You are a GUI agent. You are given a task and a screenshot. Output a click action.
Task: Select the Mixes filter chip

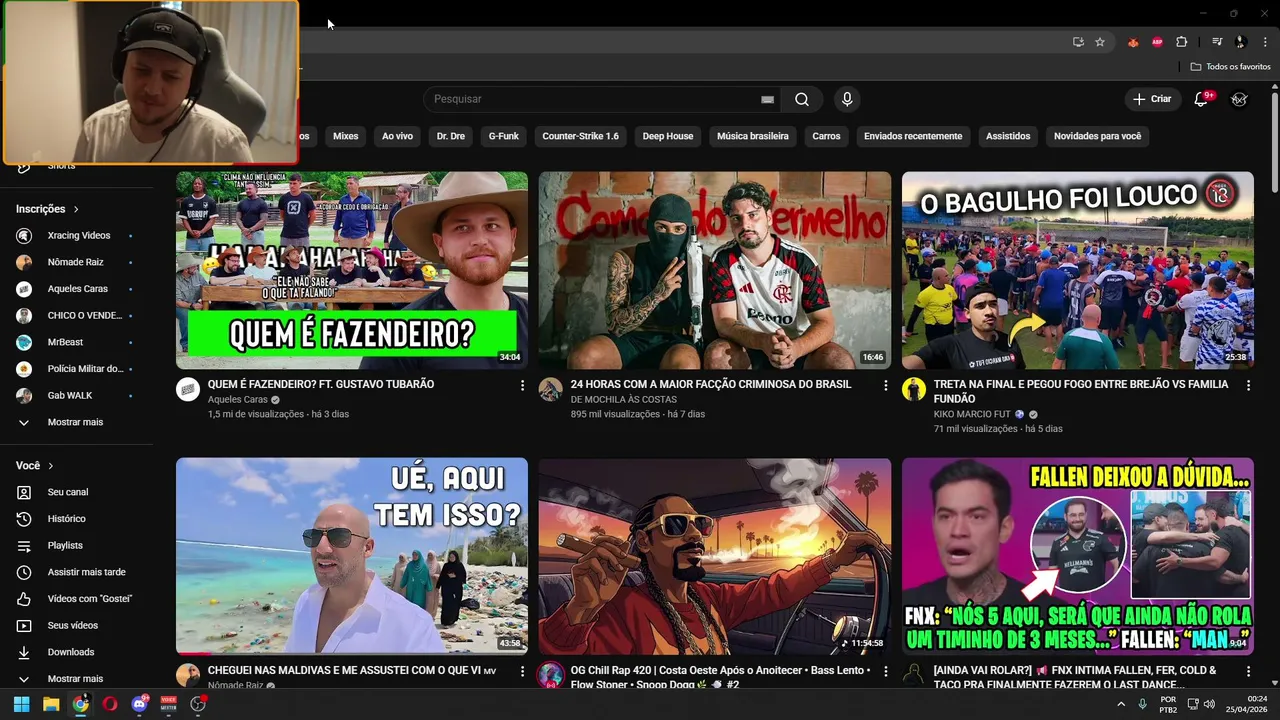point(345,136)
